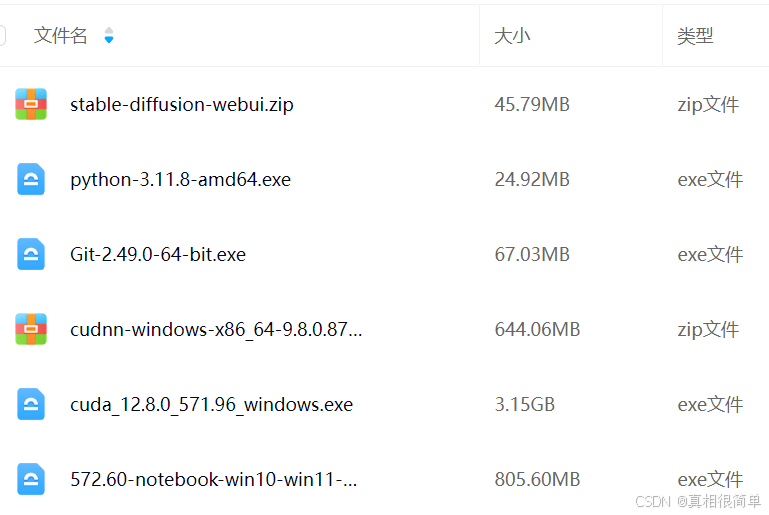The width and height of the screenshot is (769, 515).
Task: Click the cudnn-windows zip archive icon
Action: (x=31, y=329)
